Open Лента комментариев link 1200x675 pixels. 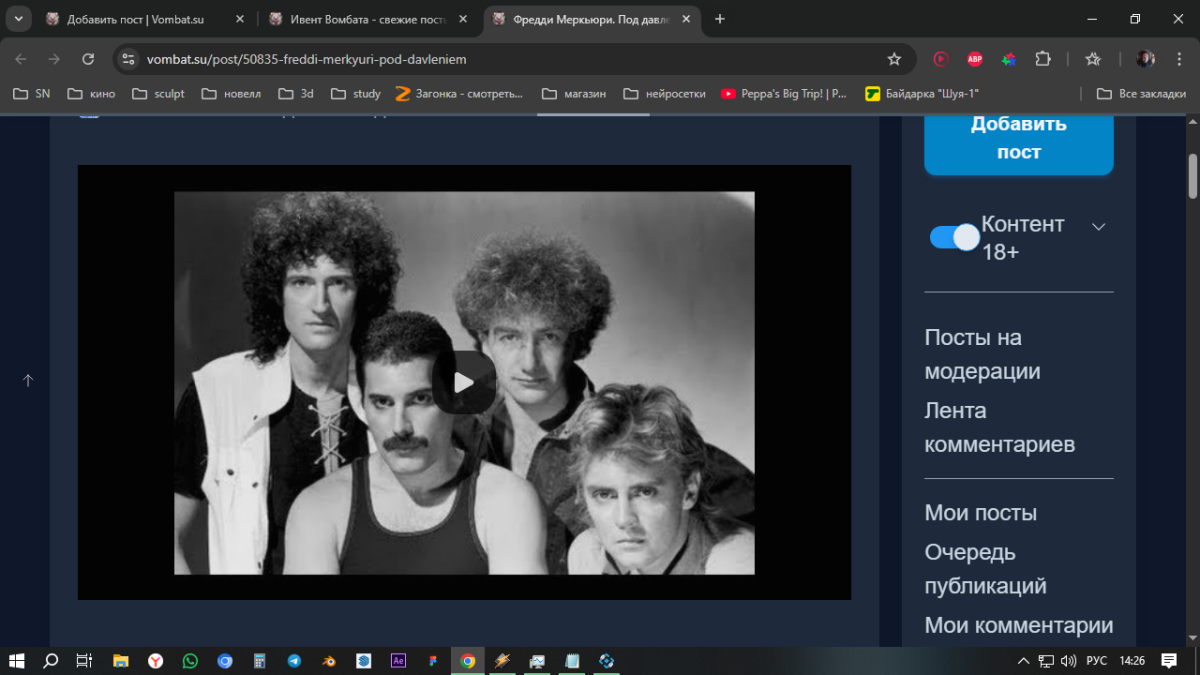pos(999,427)
